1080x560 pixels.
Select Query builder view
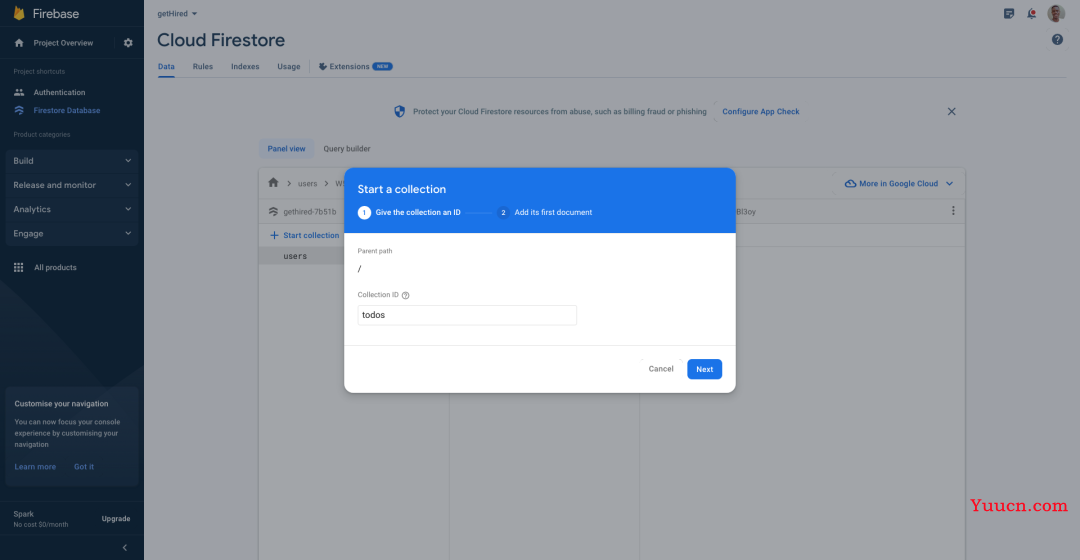click(x=347, y=149)
